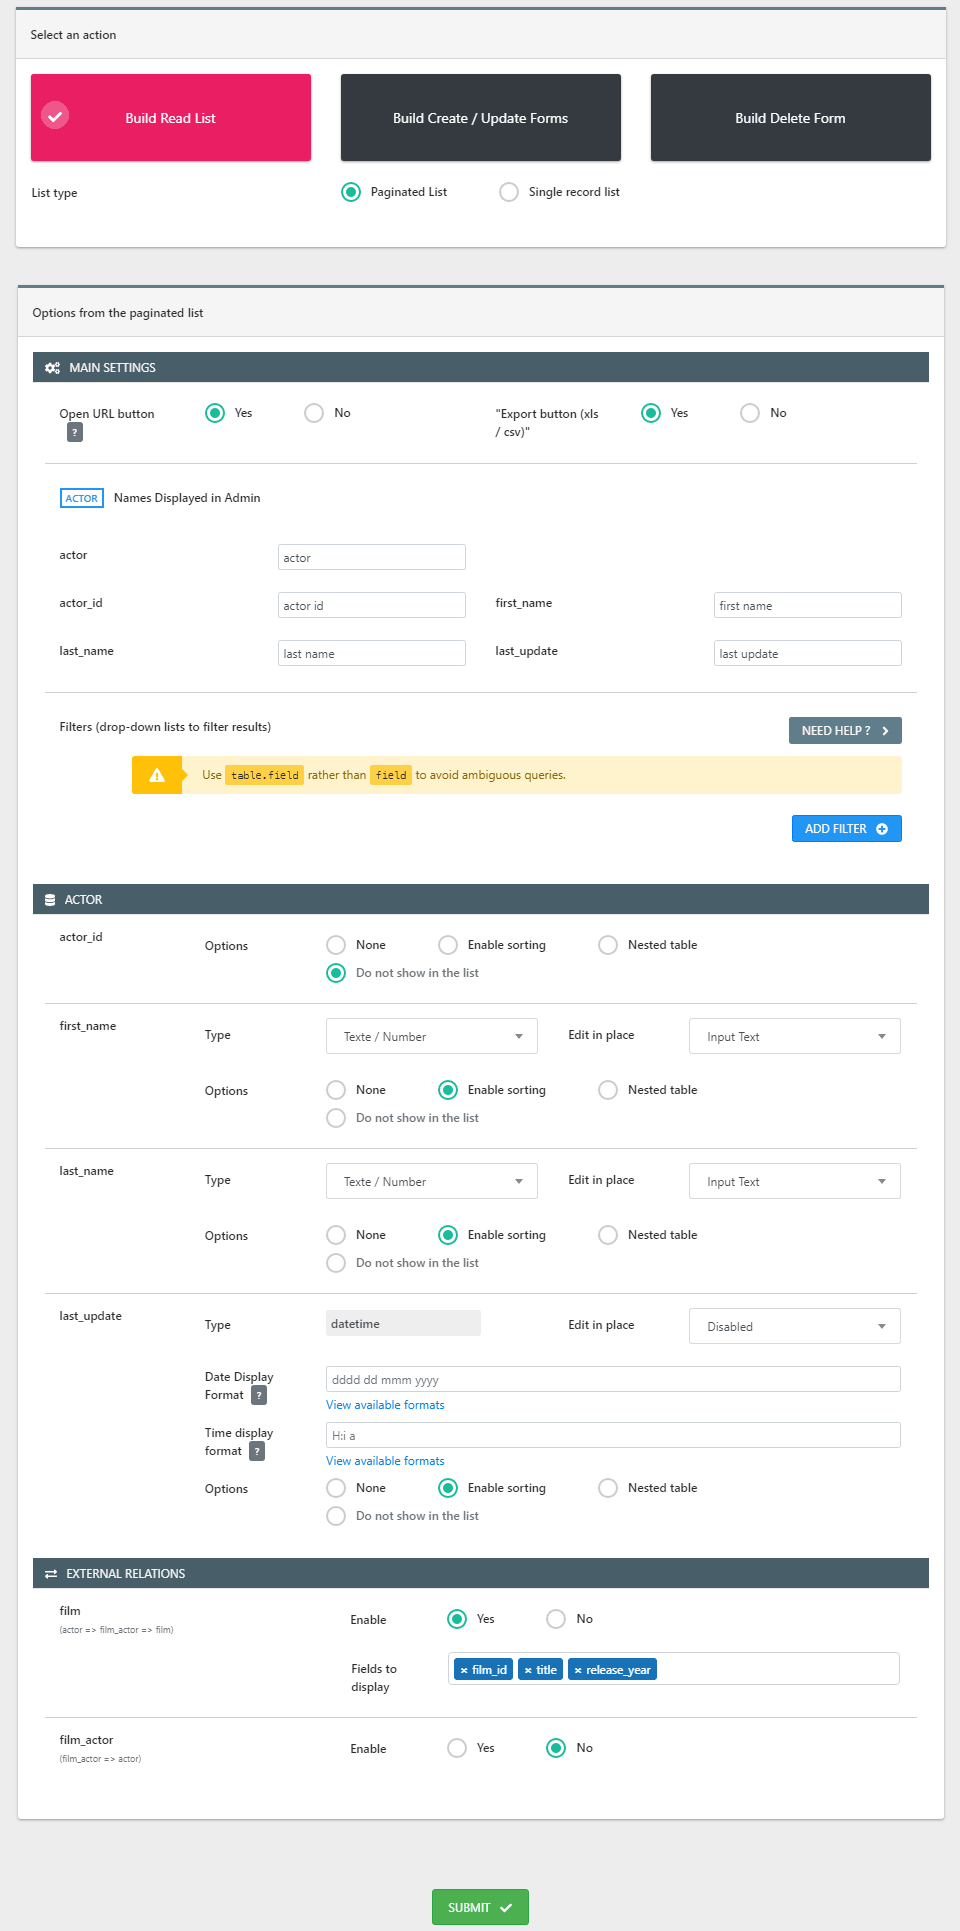
Task: Click the last name display field
Action: 372,653
